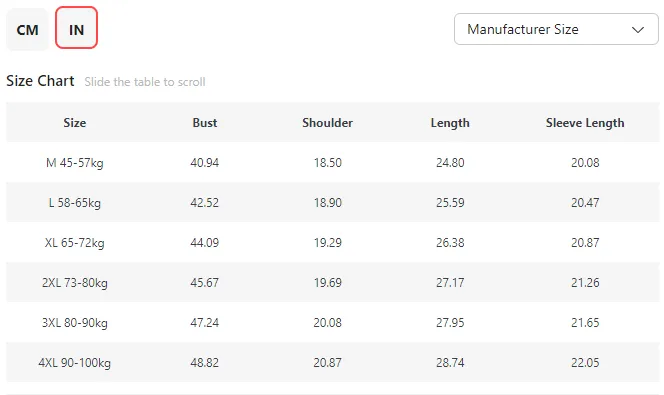Select the L 58-65kg size row
664x395 pixels.
tap(332, 202)
